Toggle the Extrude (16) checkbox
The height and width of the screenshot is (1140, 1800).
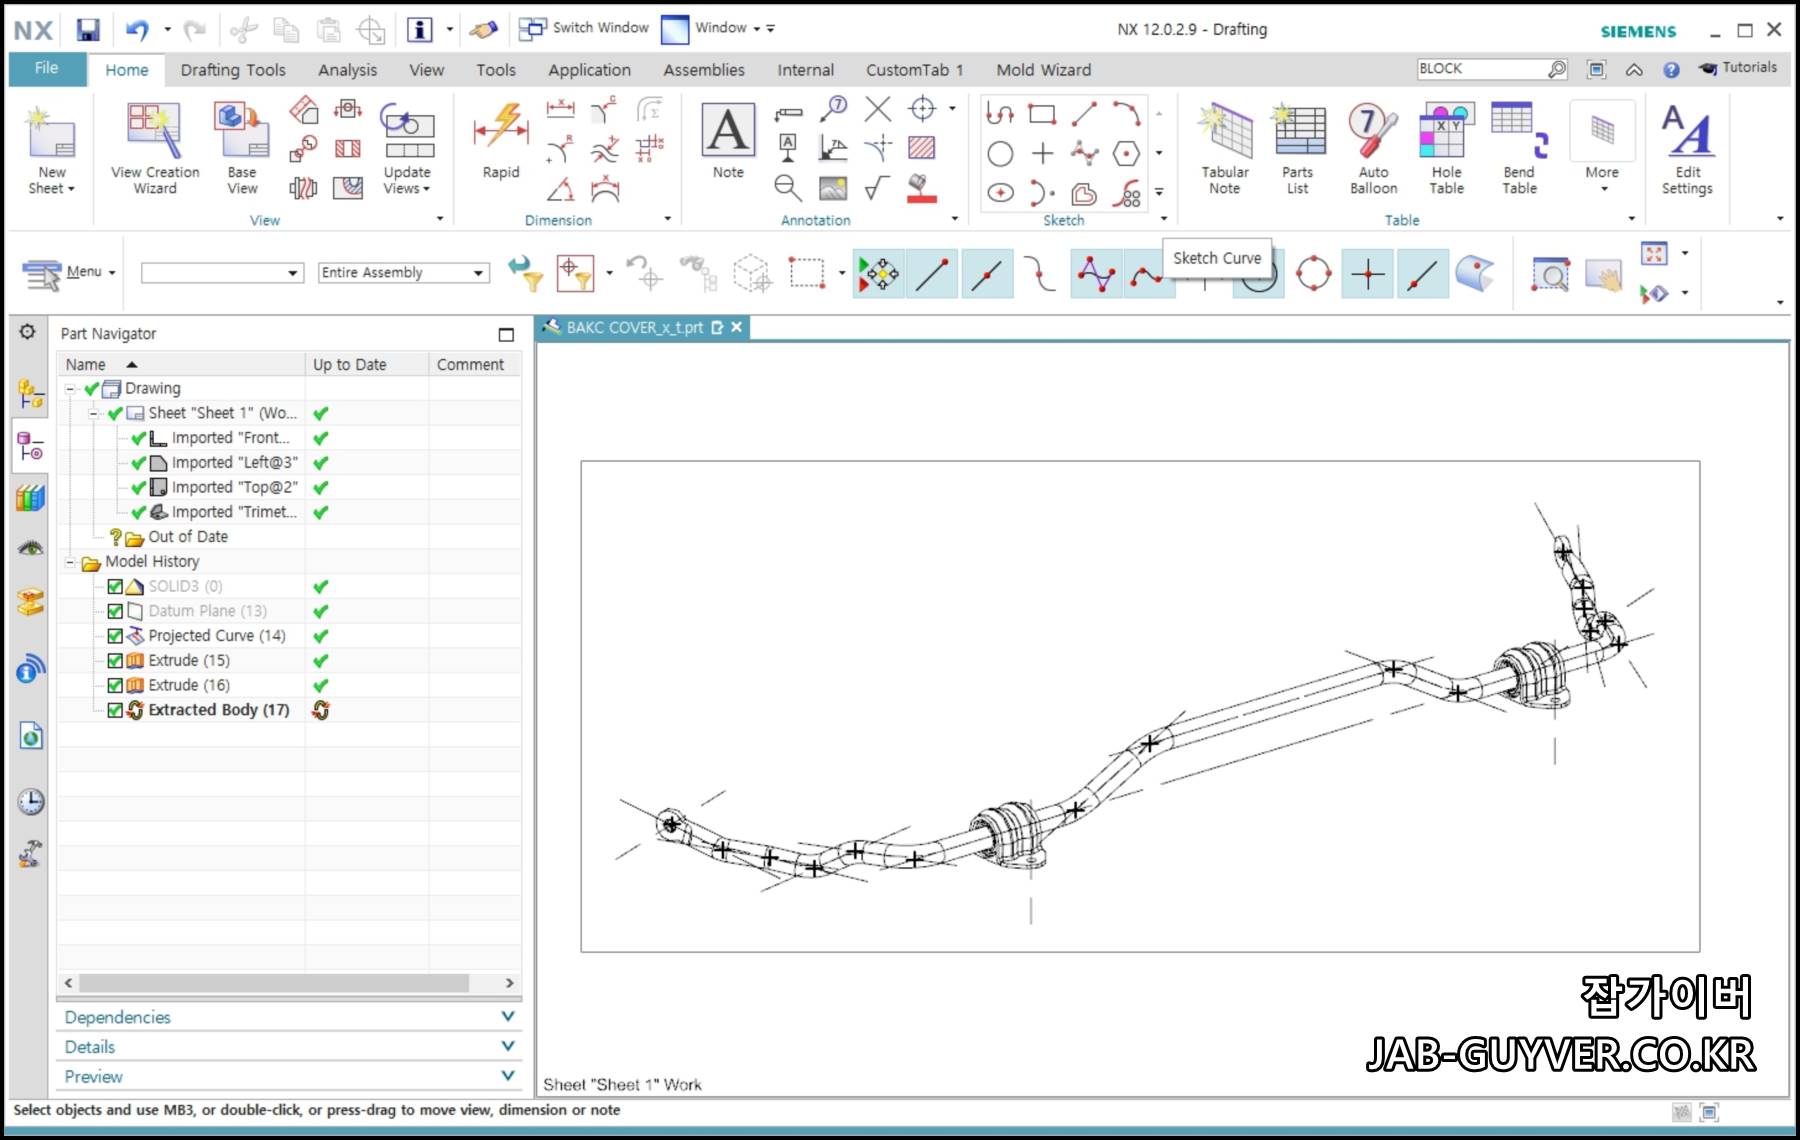coord(115,685)
